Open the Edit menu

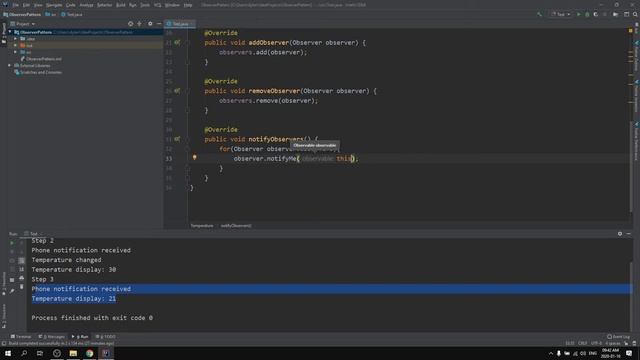pyautogui.click(x=26, y=5)
